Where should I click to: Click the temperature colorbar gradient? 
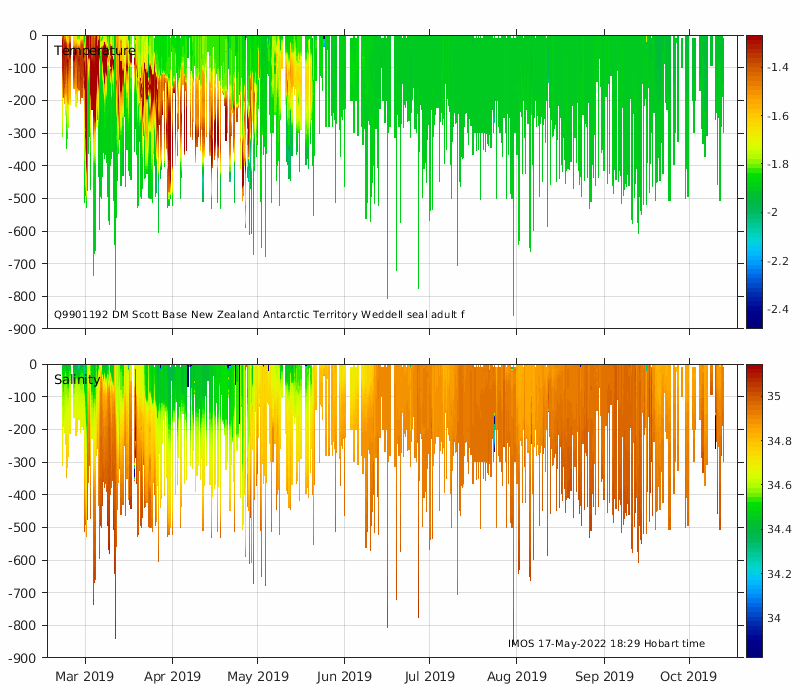tap(754, 182)
